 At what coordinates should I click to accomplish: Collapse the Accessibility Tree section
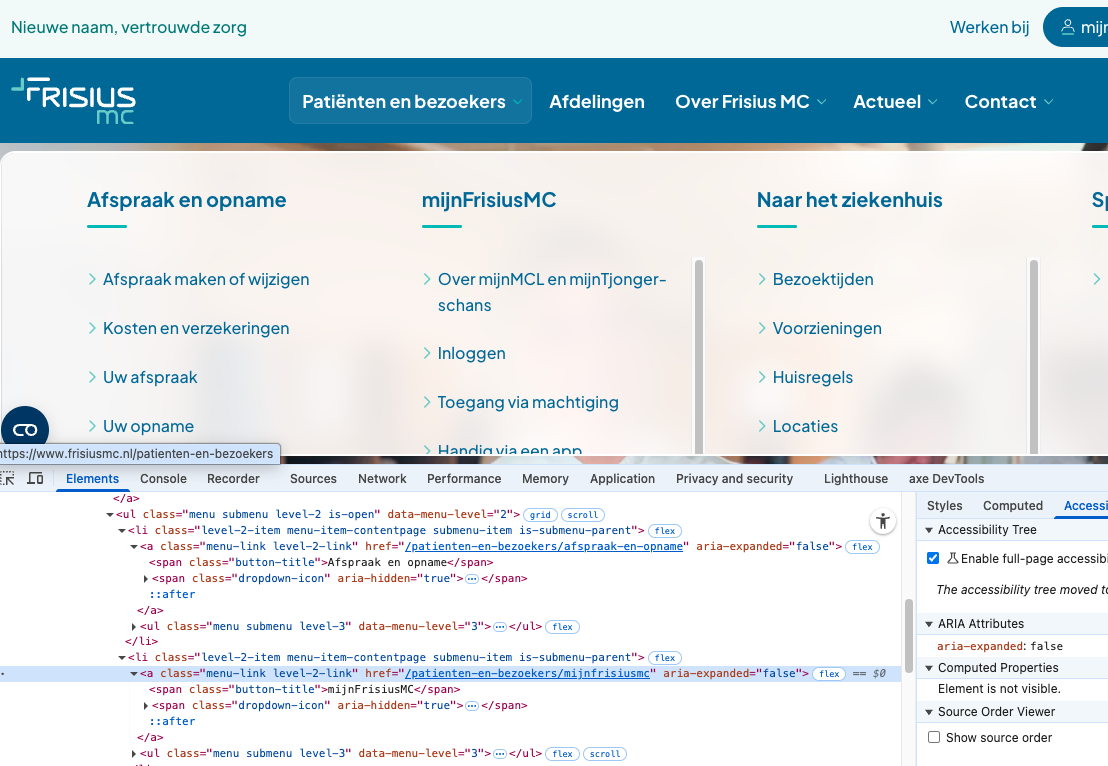click(929, 530)
